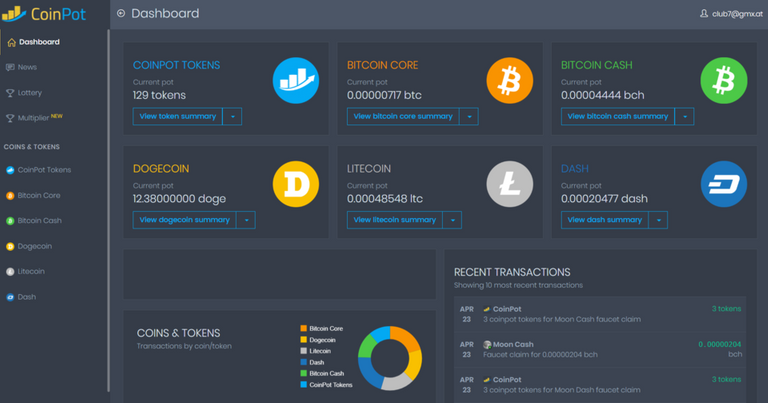The width and height of the screenshot is (768, 403).
Task: Open dropdown next to View token summary
Action: pos(233,117)
